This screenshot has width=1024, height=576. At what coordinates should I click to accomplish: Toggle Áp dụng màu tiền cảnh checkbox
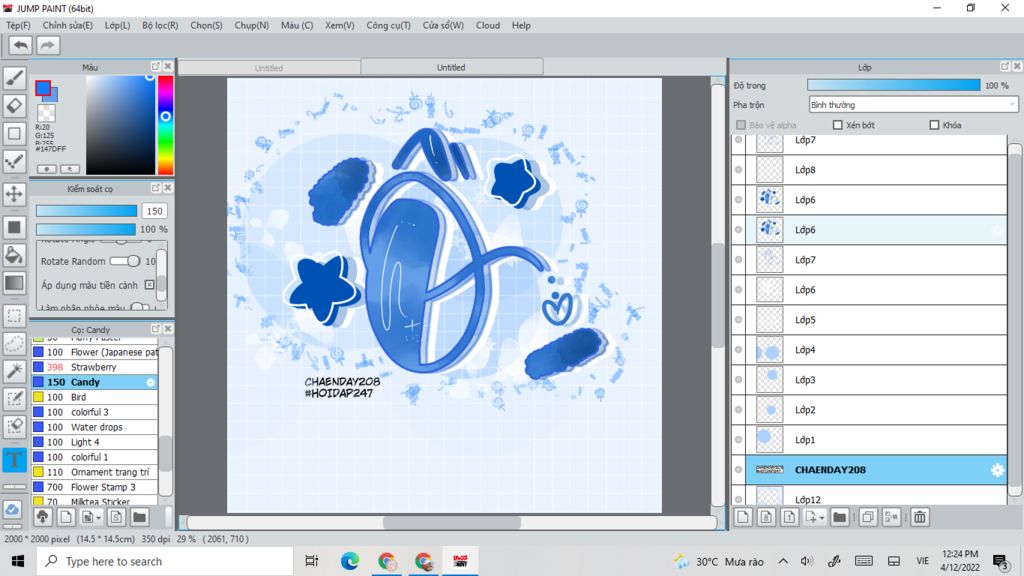coord(150,285)
